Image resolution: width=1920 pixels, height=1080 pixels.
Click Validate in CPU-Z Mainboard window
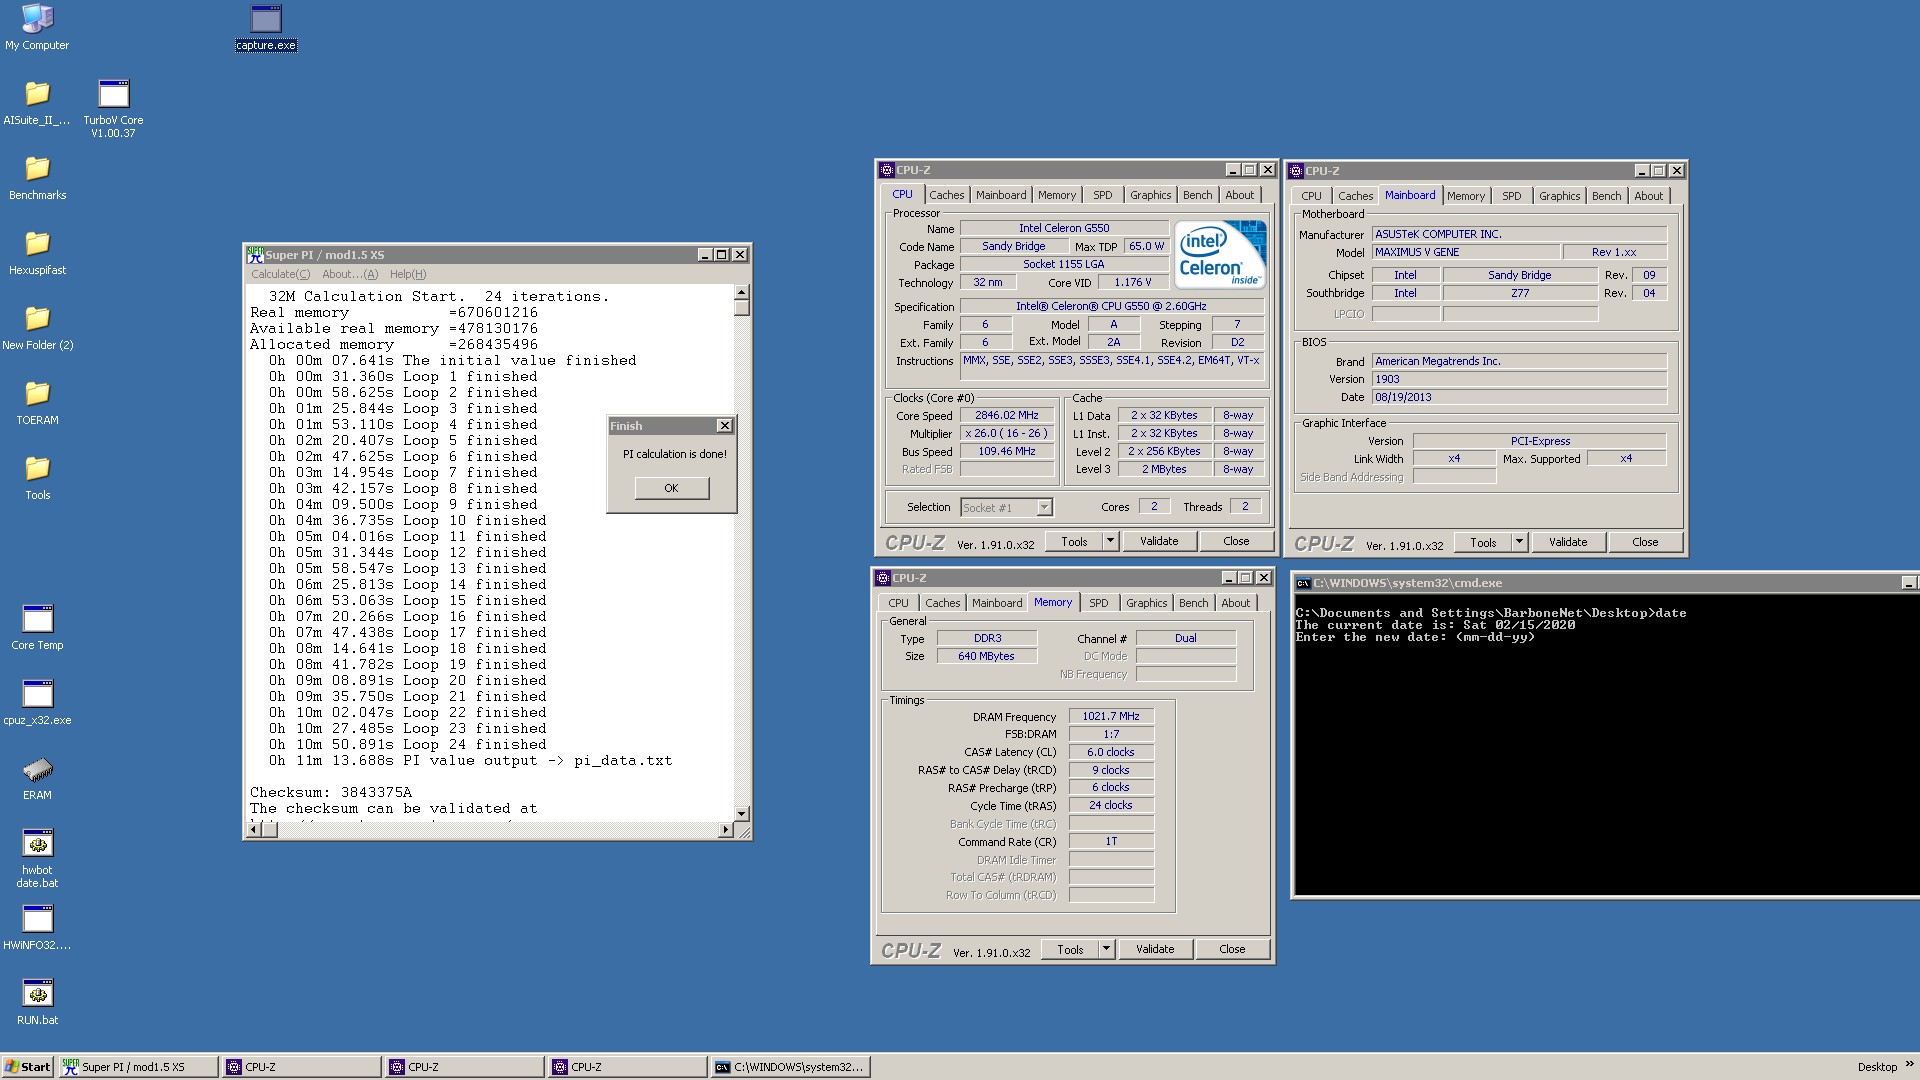(1568, 542)
